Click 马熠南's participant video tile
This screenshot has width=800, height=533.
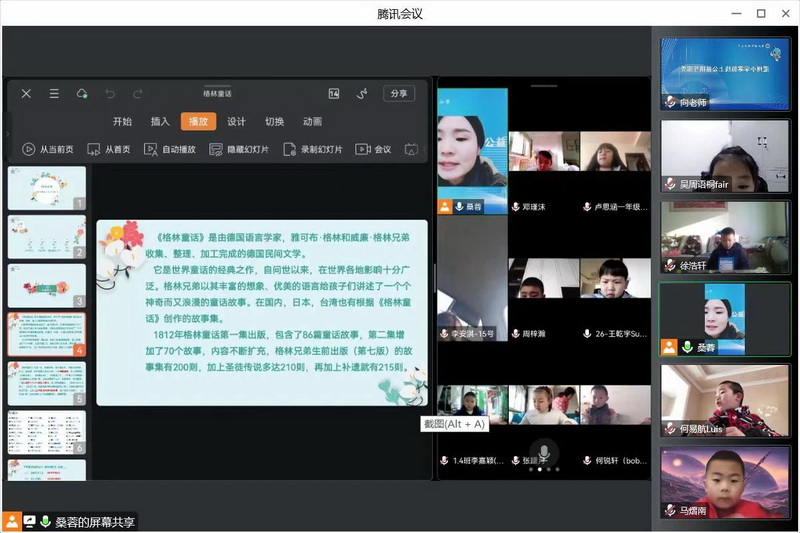725,481
